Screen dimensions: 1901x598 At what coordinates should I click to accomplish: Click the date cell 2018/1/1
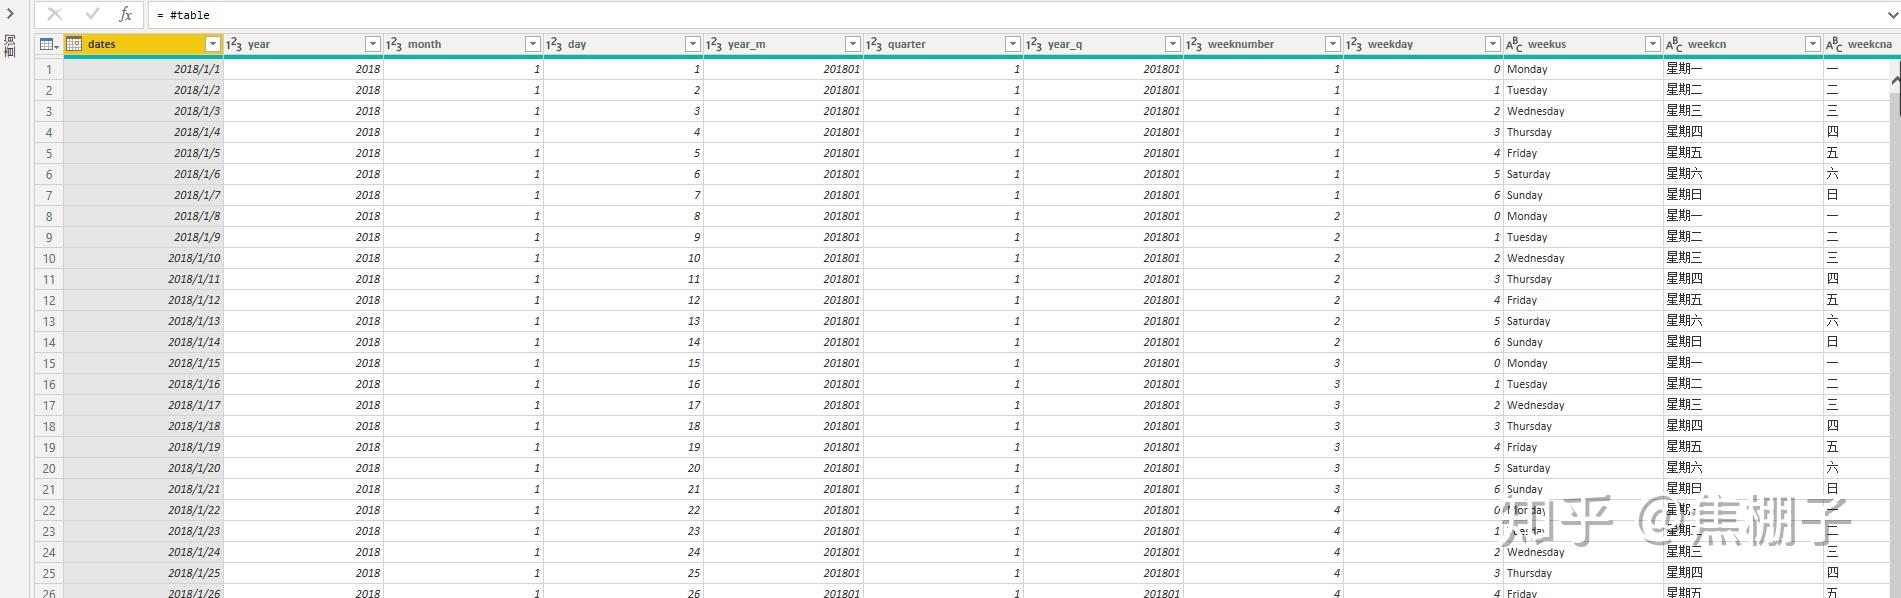(143, 69)
